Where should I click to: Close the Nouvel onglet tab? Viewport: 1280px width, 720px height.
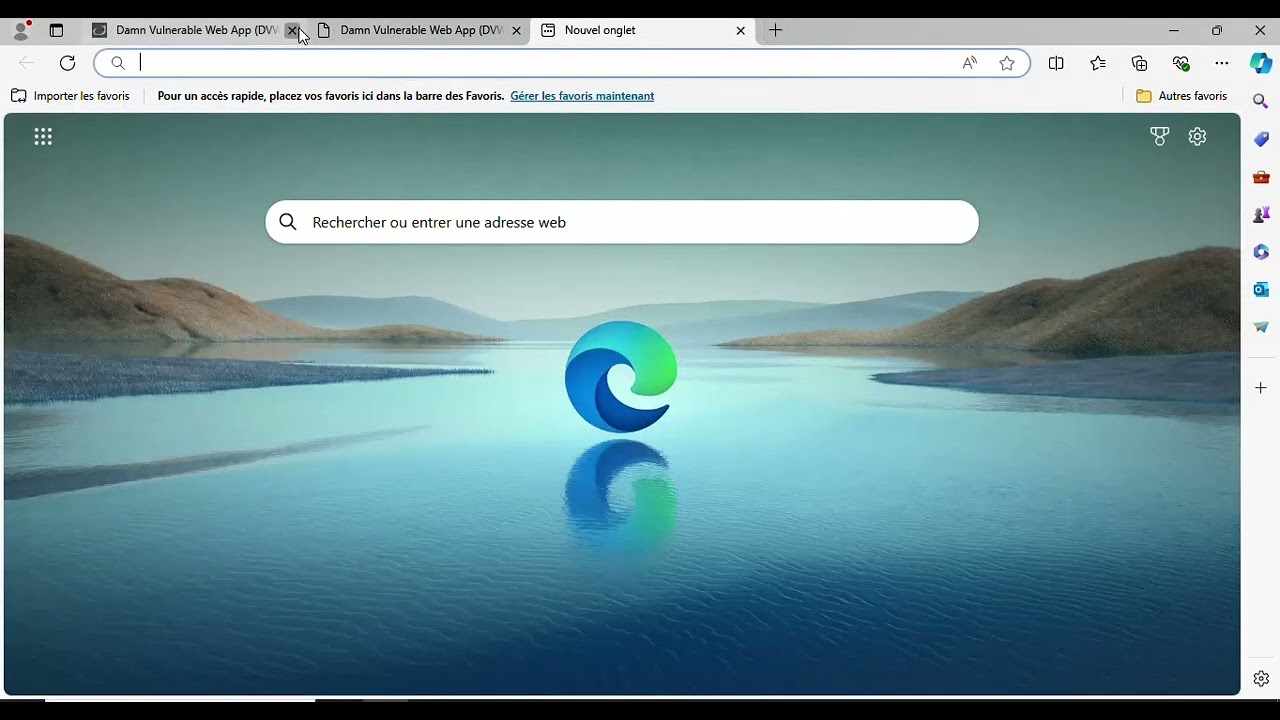coord(741,30)
